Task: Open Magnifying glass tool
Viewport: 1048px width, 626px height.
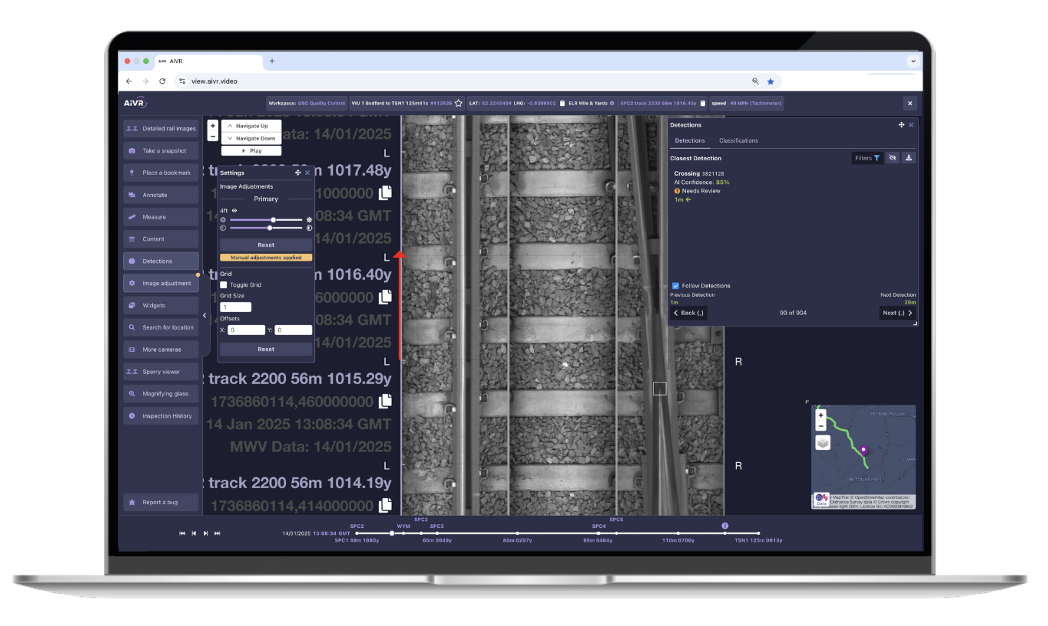Action: coord(160,394)
